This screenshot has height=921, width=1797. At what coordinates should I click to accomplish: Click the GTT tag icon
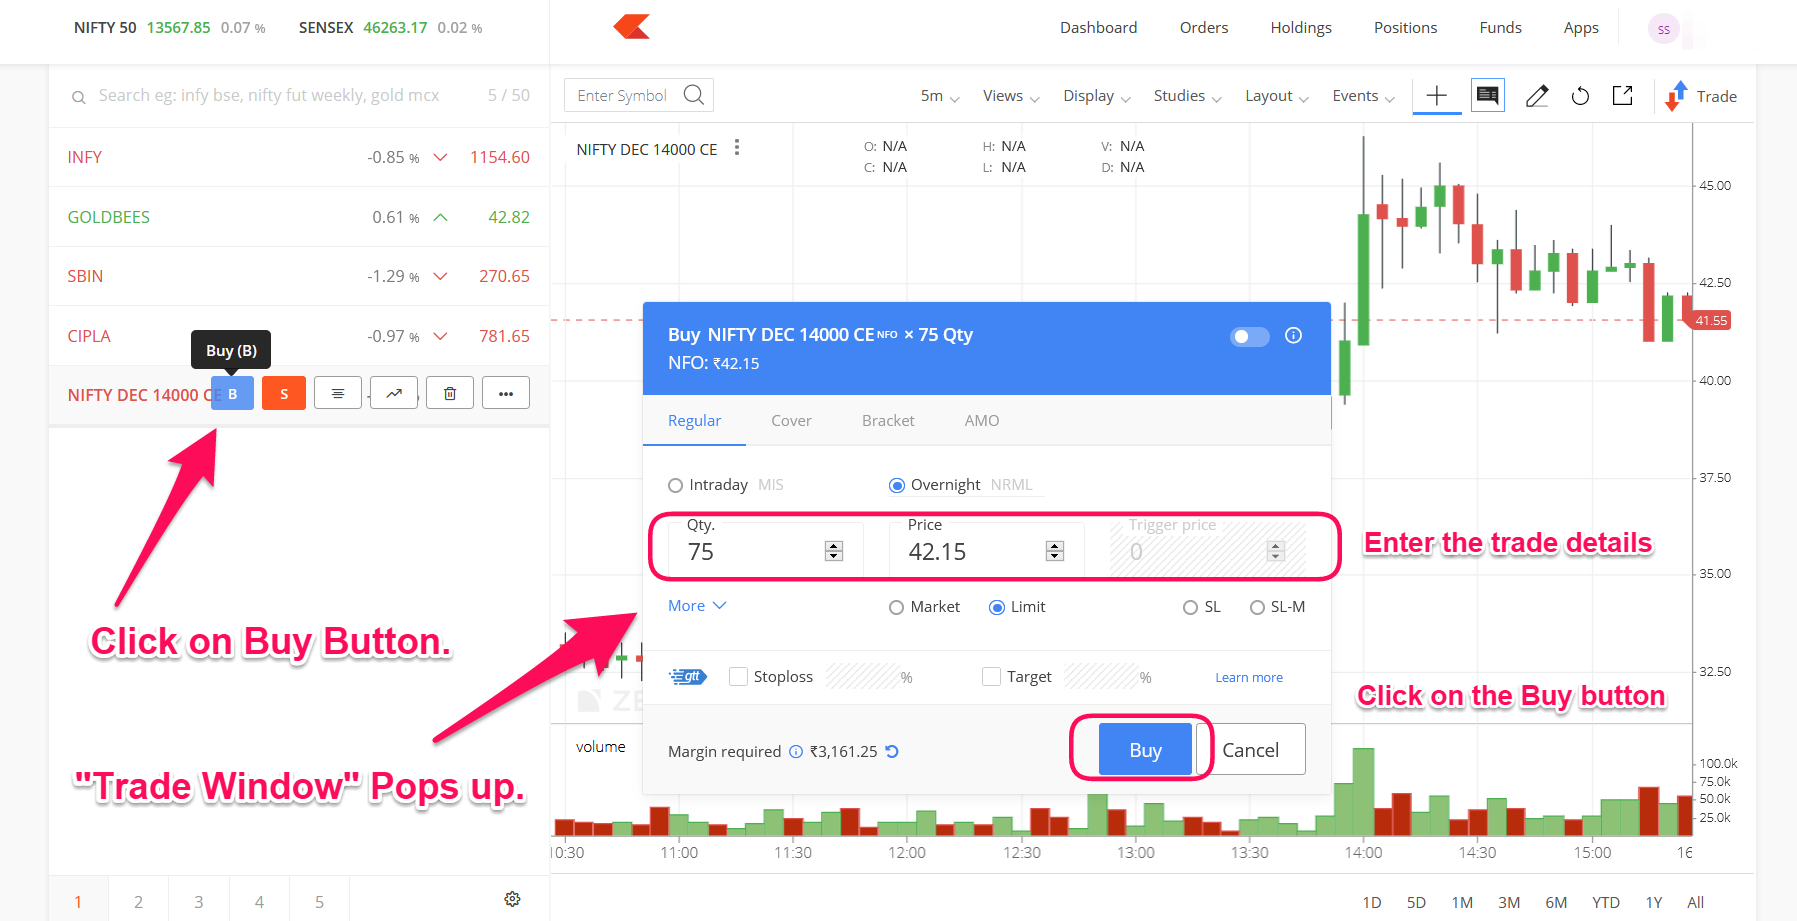click(x=688, y=677)
